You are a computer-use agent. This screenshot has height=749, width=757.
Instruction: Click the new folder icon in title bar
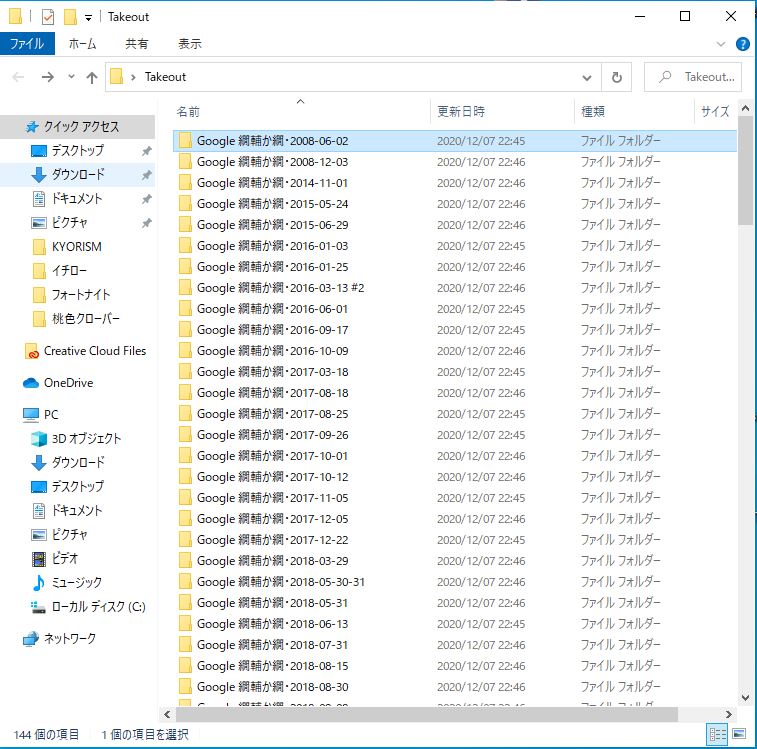tap(70, 17)
